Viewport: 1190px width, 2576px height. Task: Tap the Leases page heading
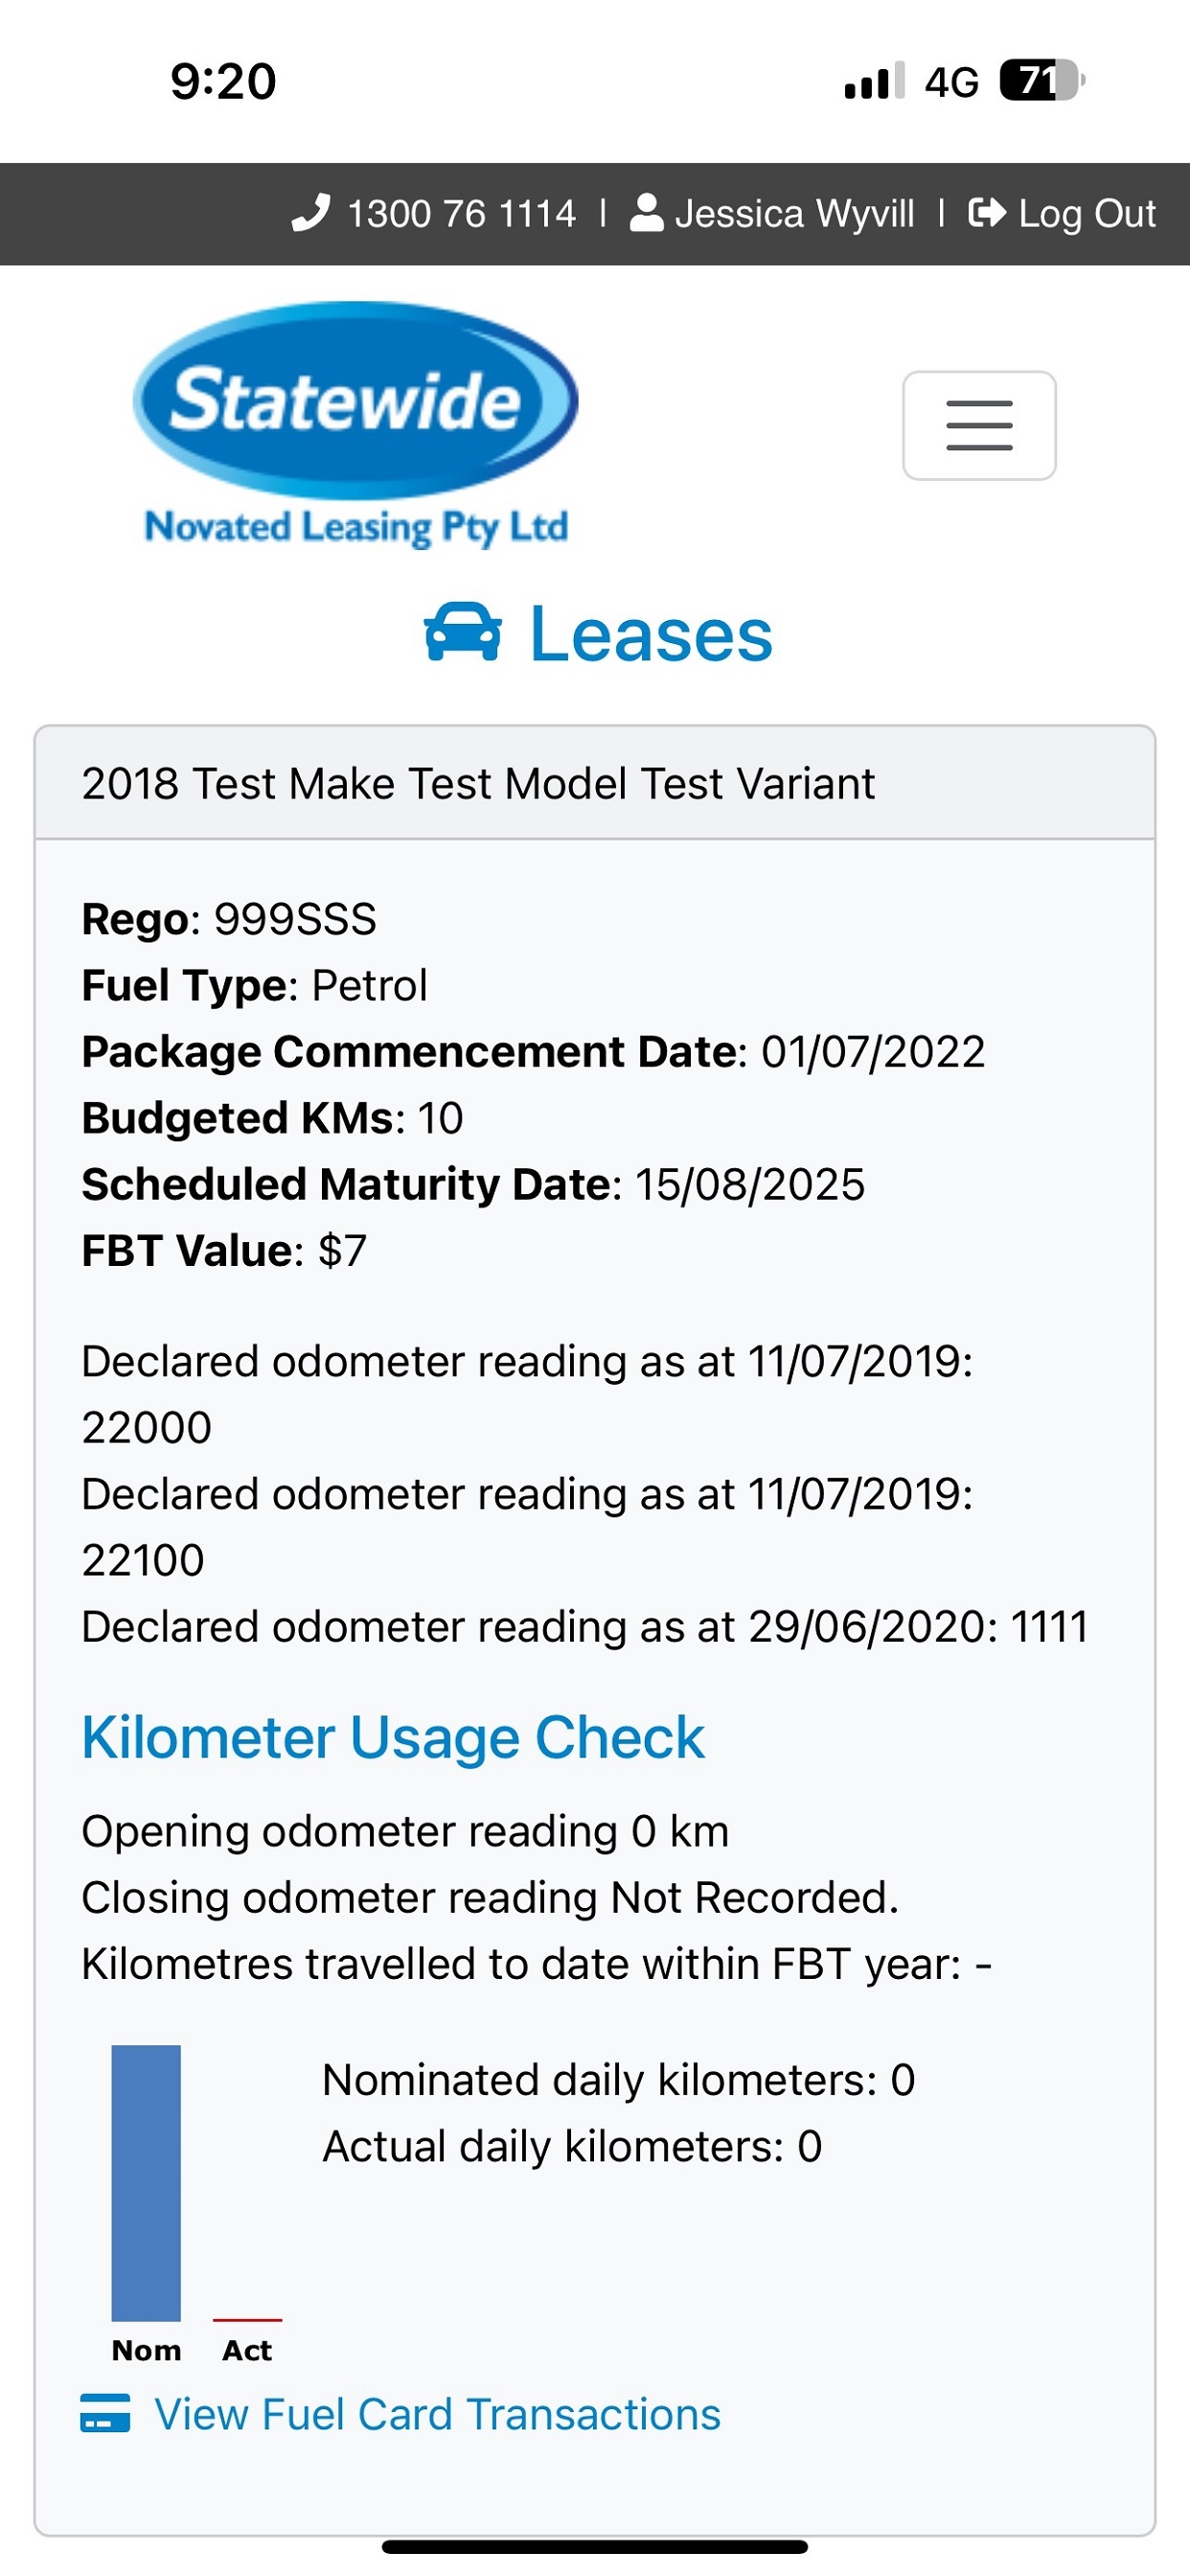pyautogui.click(x=651, y=634)
